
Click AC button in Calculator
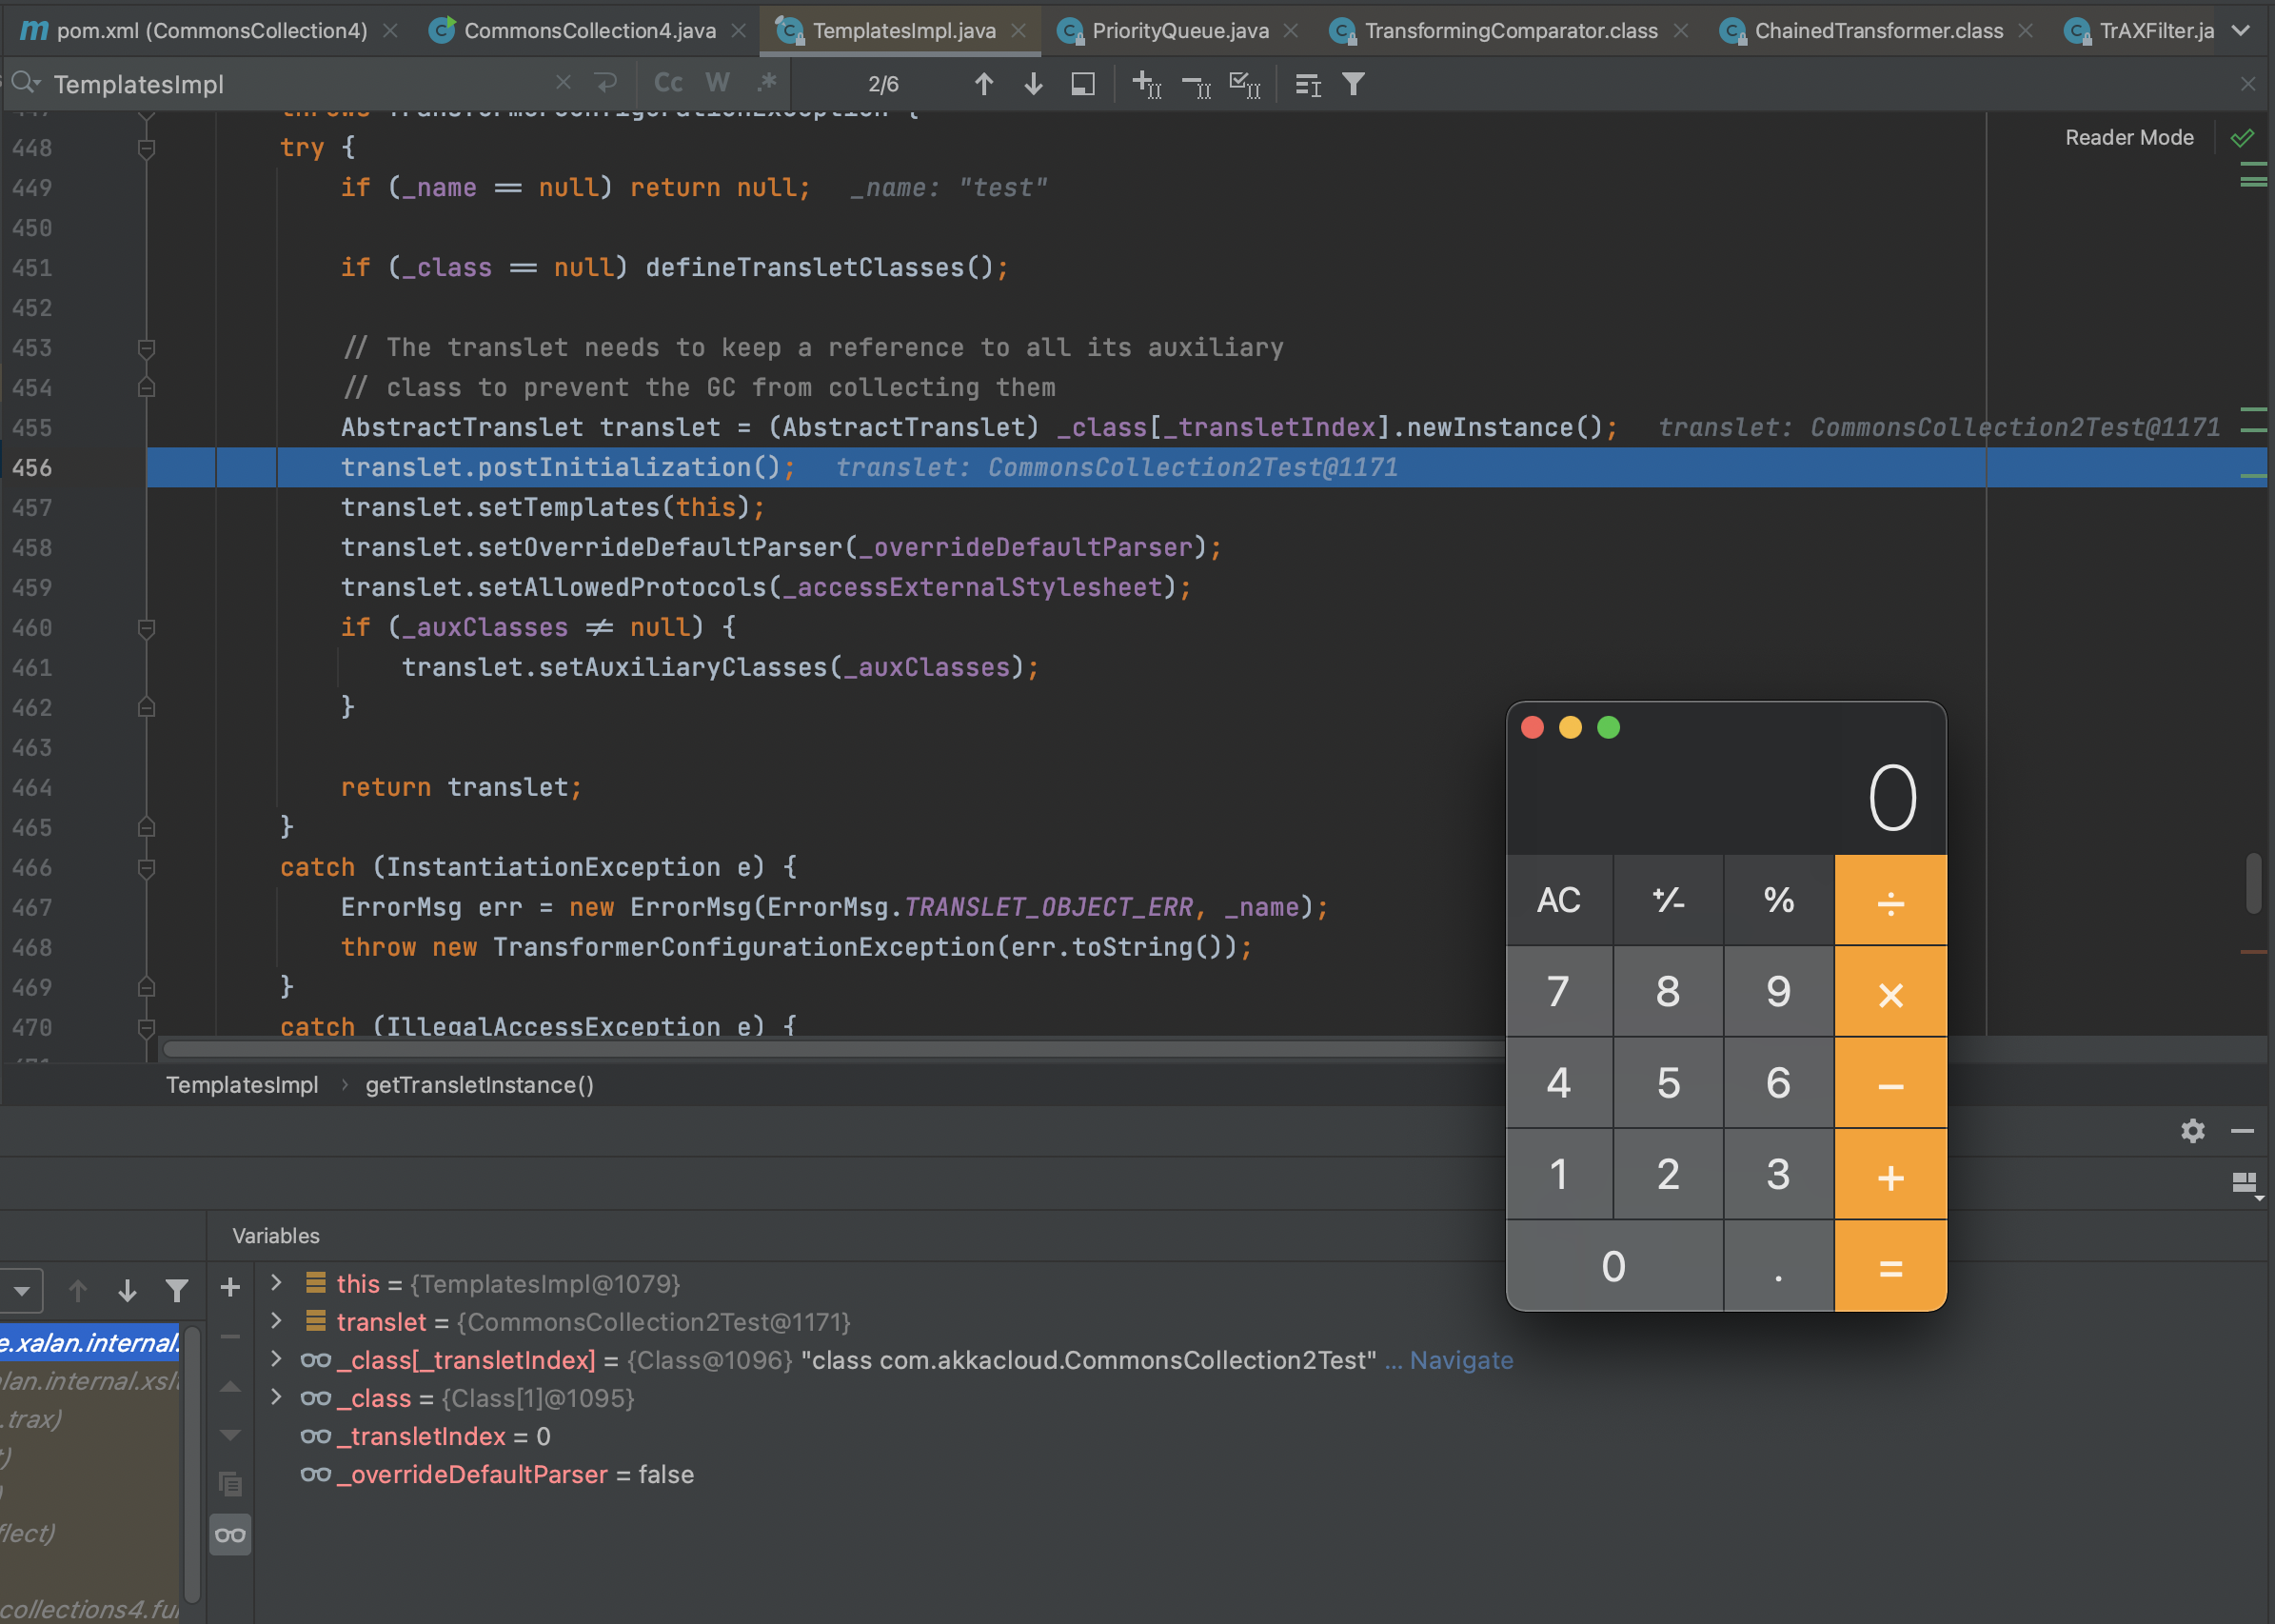click(x=1559, y=900)
